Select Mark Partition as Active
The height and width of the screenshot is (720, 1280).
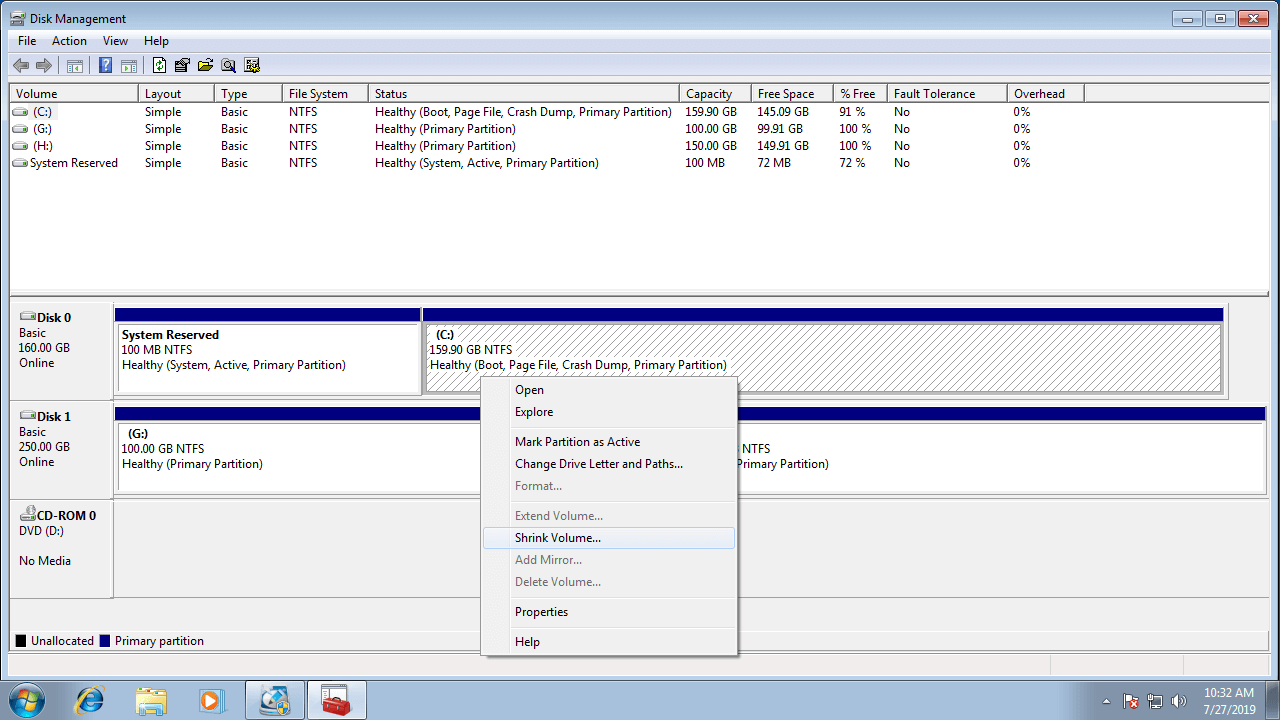[577, 442]
